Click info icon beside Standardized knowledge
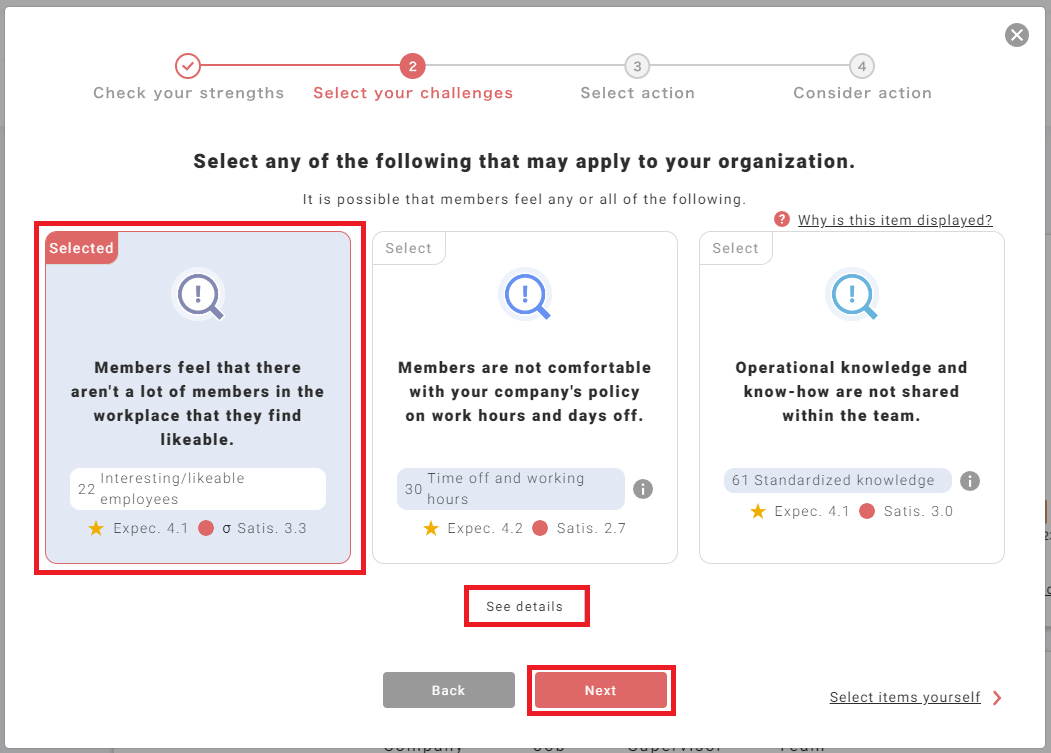 pyautogui.click(x=969, y=481)
